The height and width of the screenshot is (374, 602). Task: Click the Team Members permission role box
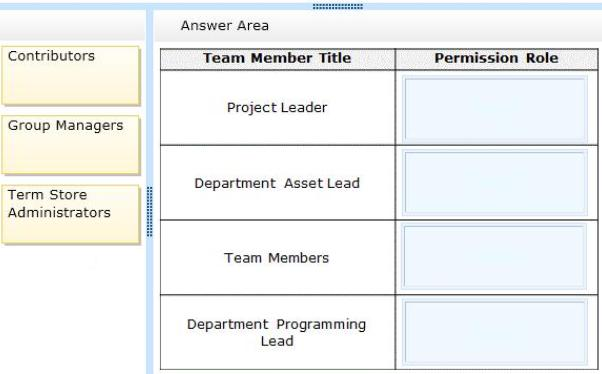[x=495, y=257]
